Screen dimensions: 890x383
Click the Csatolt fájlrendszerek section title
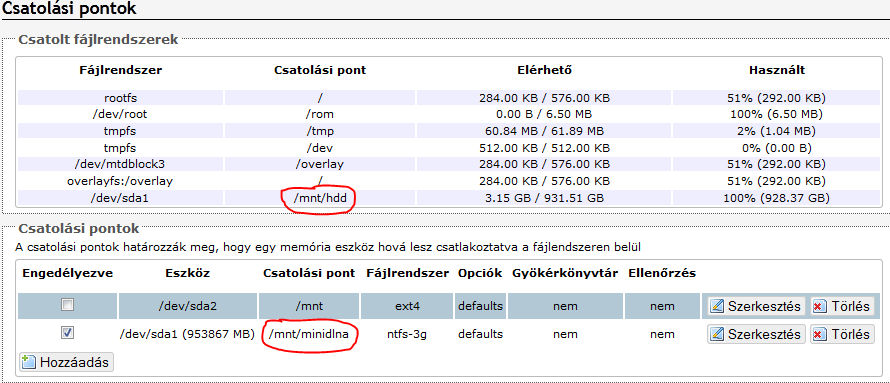coord(98,39)
